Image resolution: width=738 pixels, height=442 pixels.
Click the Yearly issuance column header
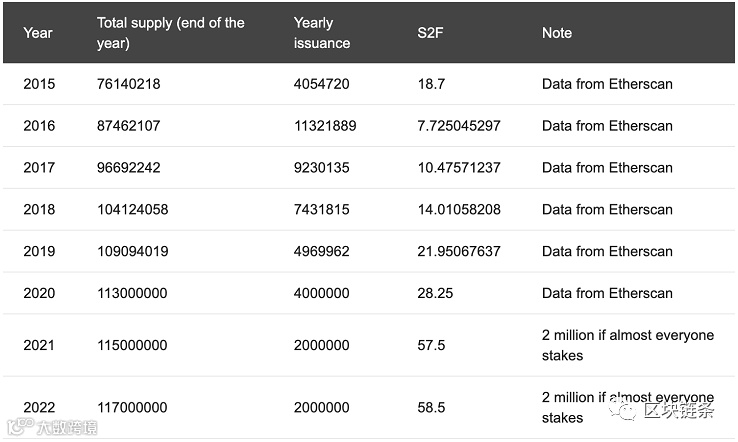[322, 33]
